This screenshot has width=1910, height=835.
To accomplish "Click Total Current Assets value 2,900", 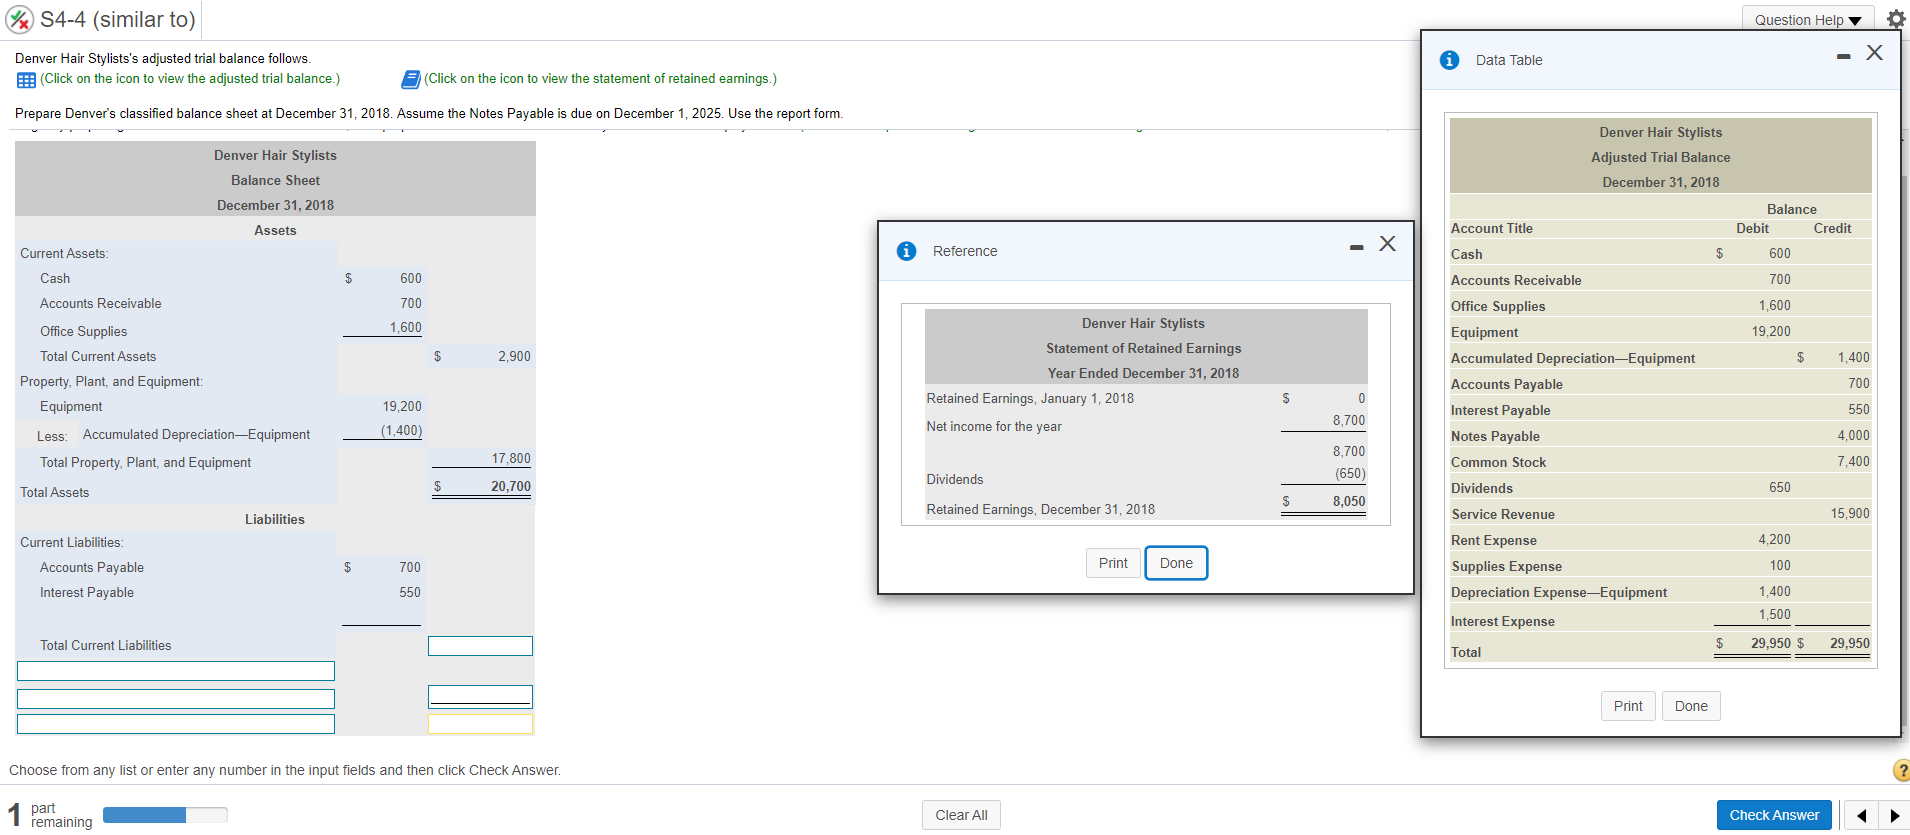I will tap(514, 356).
